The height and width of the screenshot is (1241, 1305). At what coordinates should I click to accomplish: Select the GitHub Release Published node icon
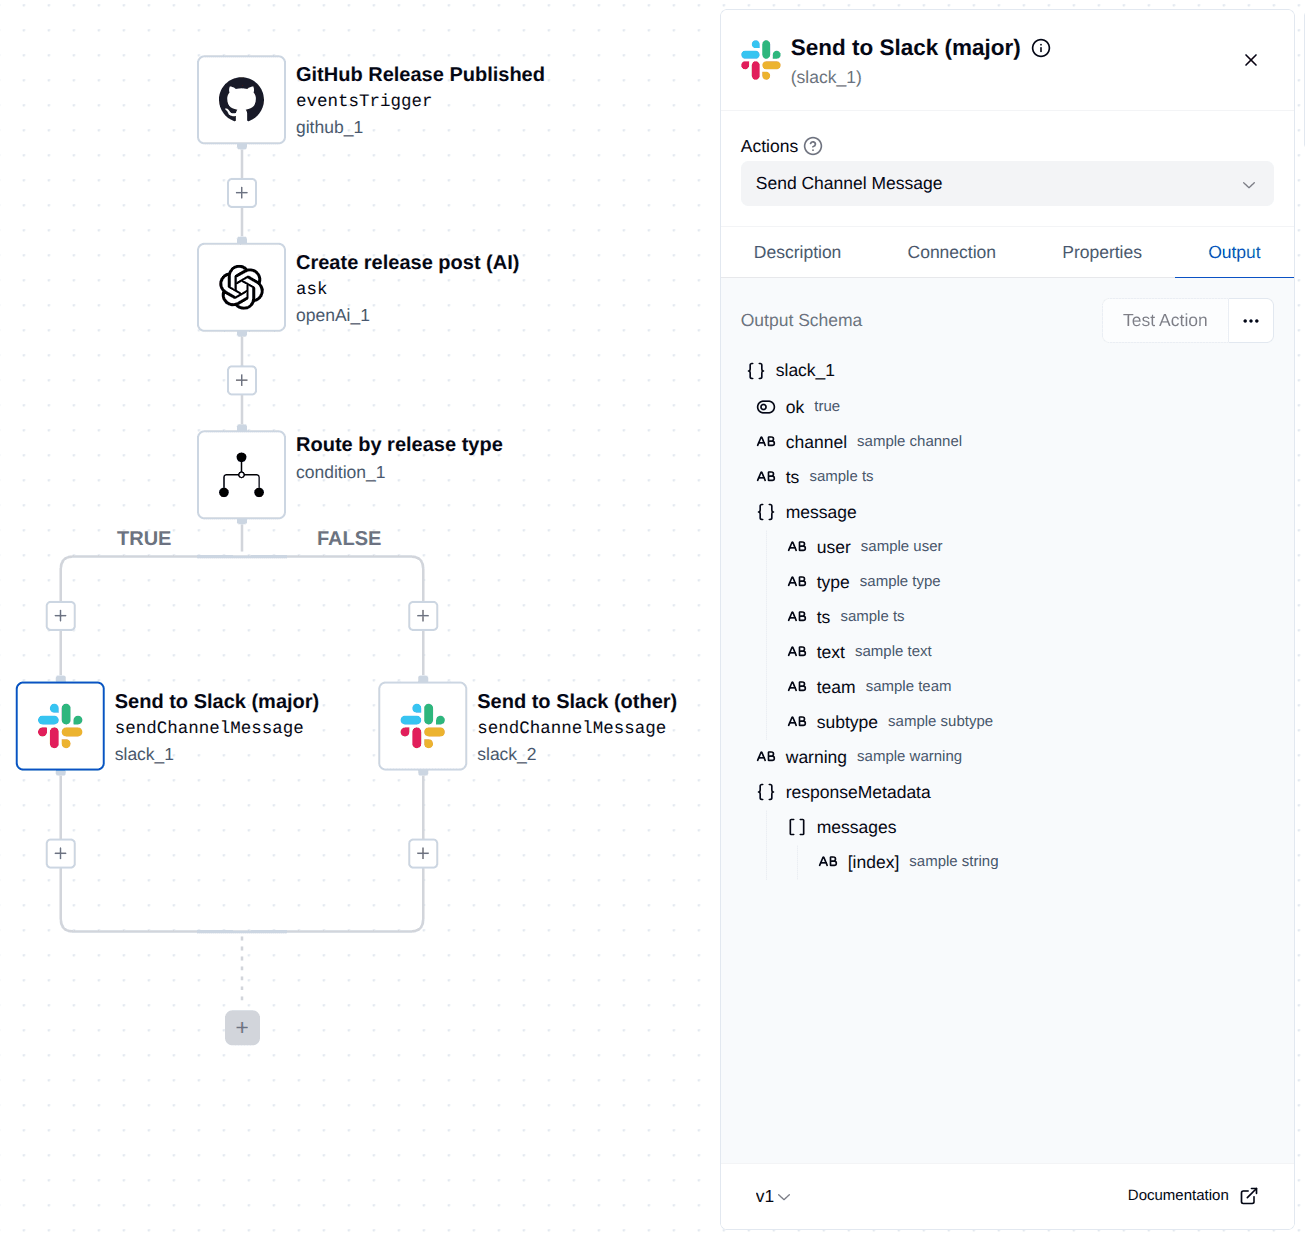click(241, 100)
